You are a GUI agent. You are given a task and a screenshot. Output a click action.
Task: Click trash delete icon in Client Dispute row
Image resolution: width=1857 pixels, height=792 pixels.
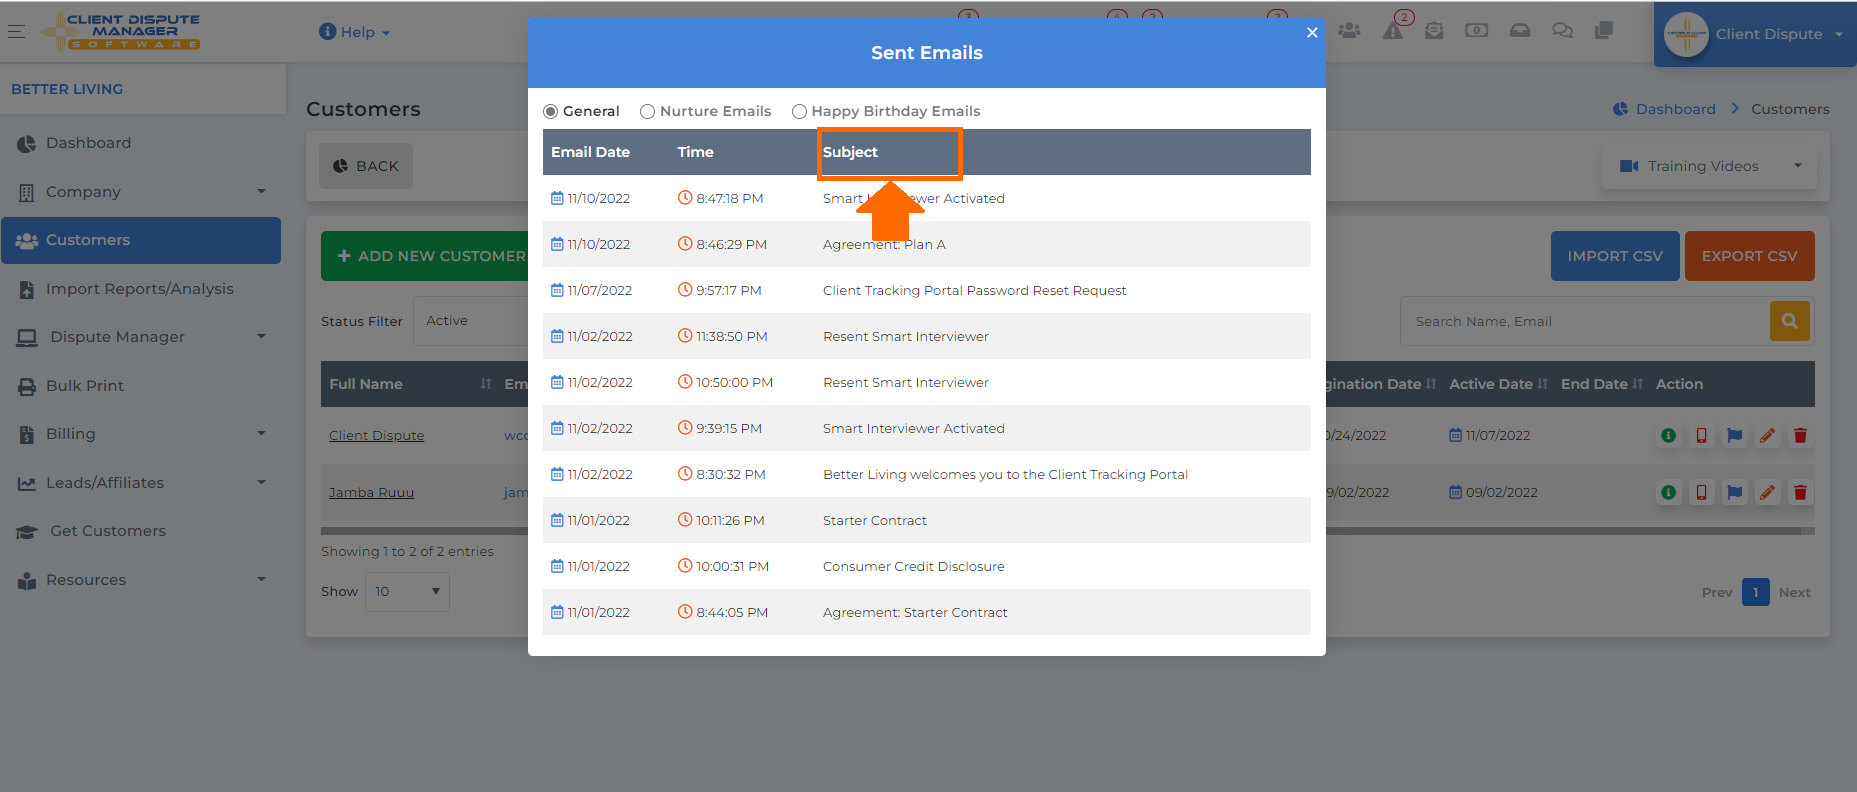coord(1800,436)
